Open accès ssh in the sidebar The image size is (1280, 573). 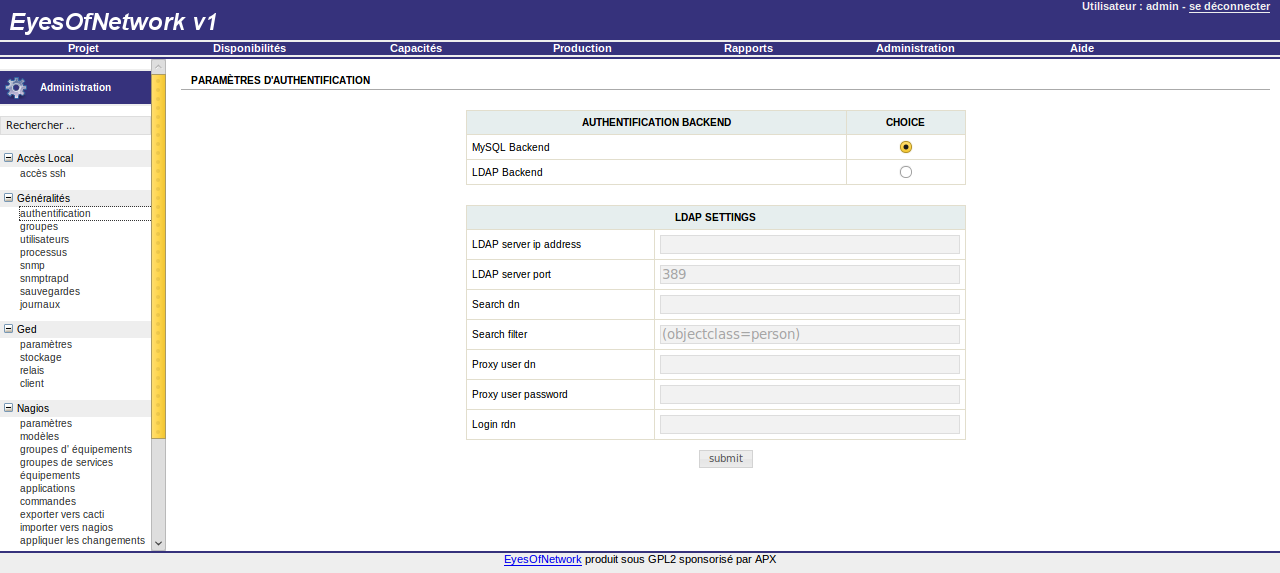click(42, 173)
